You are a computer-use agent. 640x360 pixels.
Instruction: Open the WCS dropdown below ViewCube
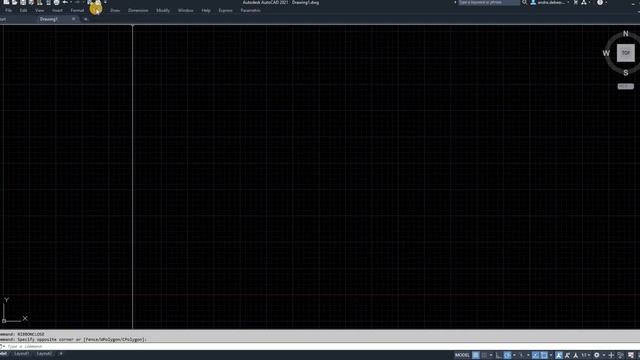(x=626, y=87)
